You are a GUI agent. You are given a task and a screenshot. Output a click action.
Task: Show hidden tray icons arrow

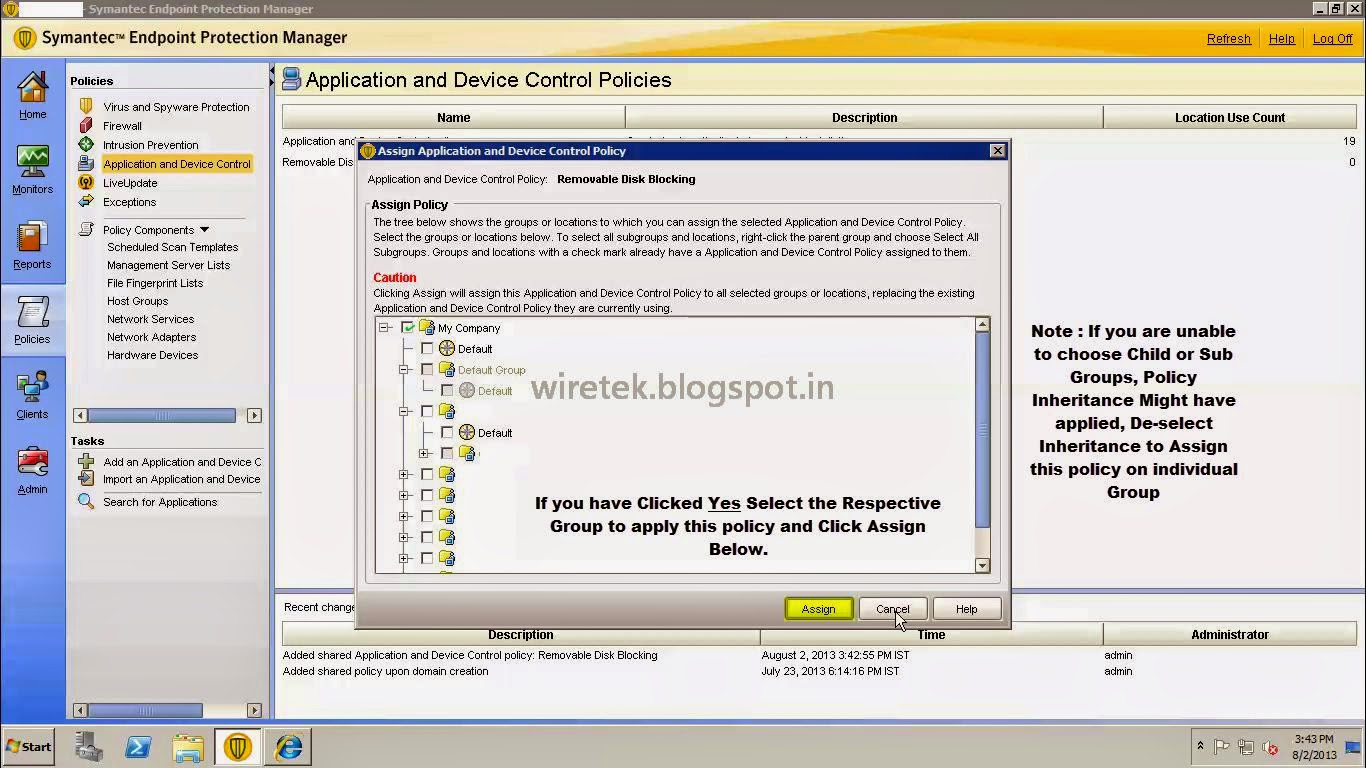[x=1200, y=746]
